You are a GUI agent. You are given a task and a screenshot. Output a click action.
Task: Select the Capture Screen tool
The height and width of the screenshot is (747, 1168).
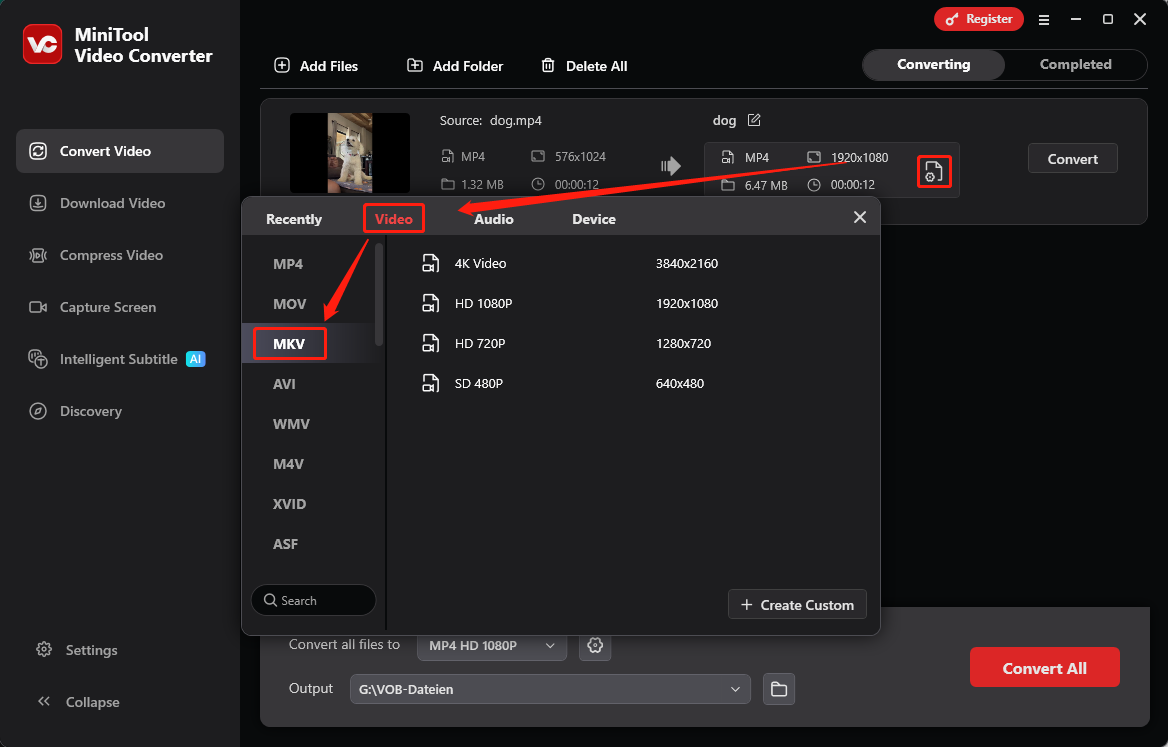(x=38, y=307)
